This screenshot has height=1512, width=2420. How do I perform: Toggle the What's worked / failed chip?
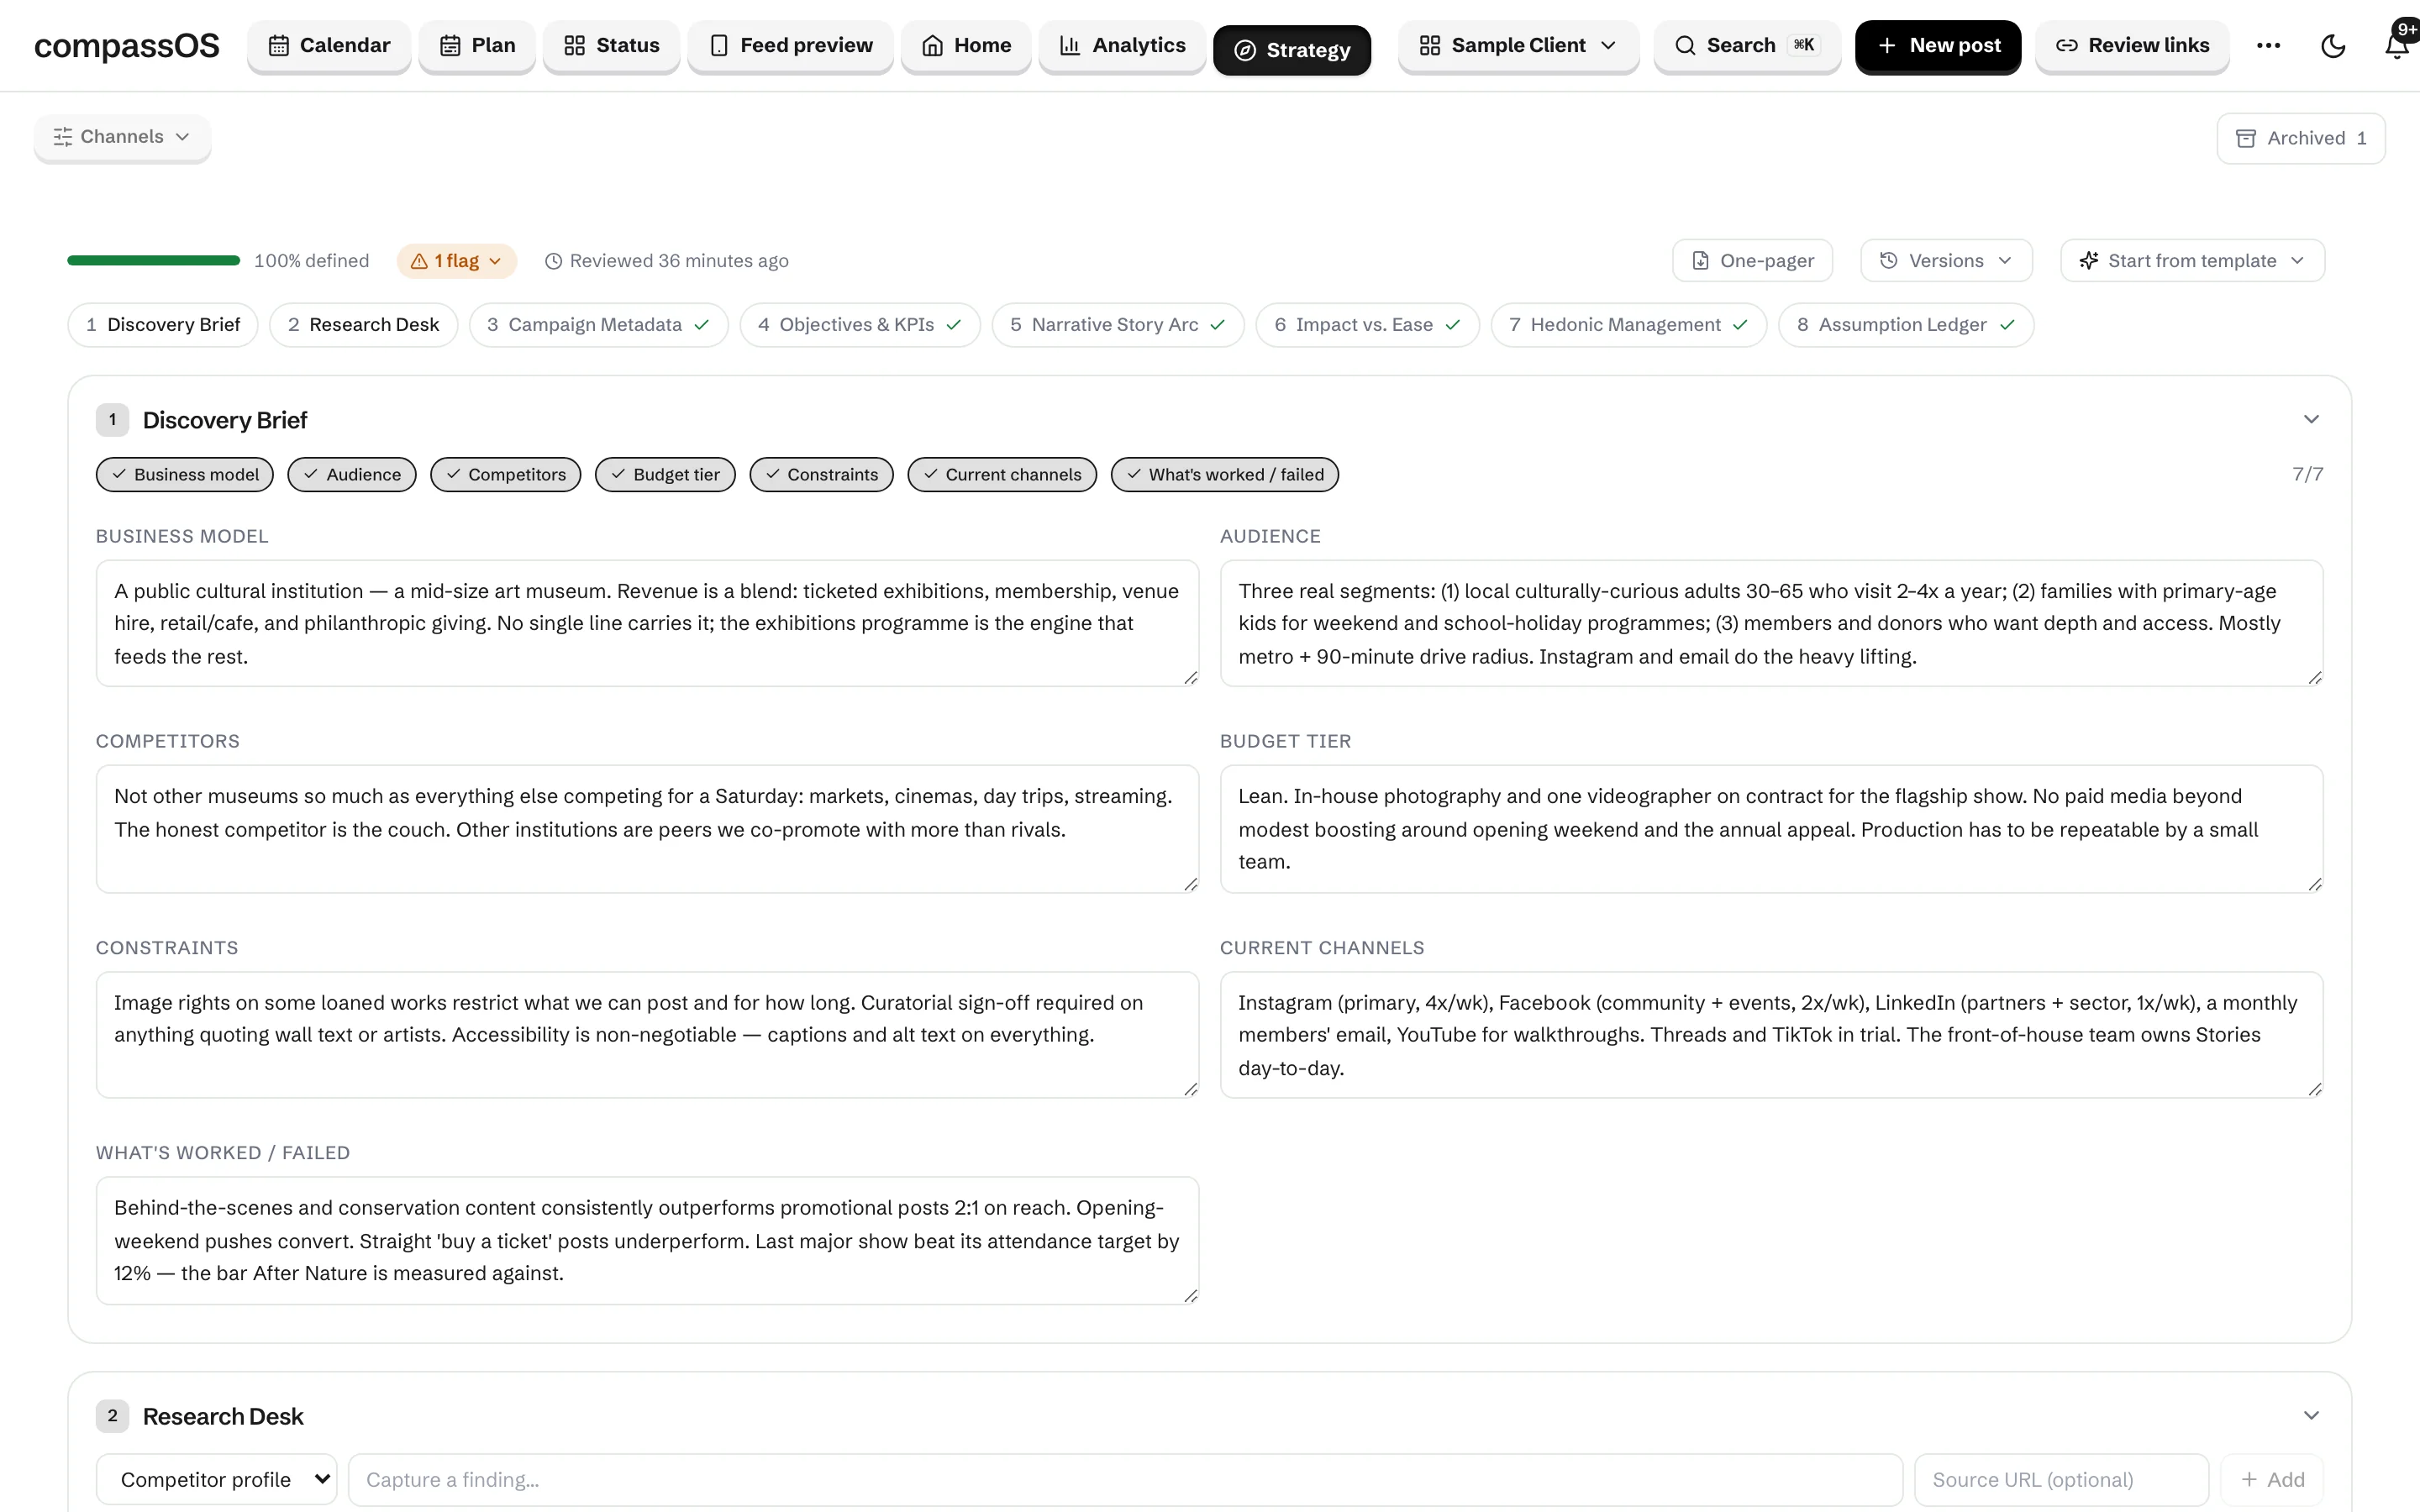click(x=1225, y=475)
